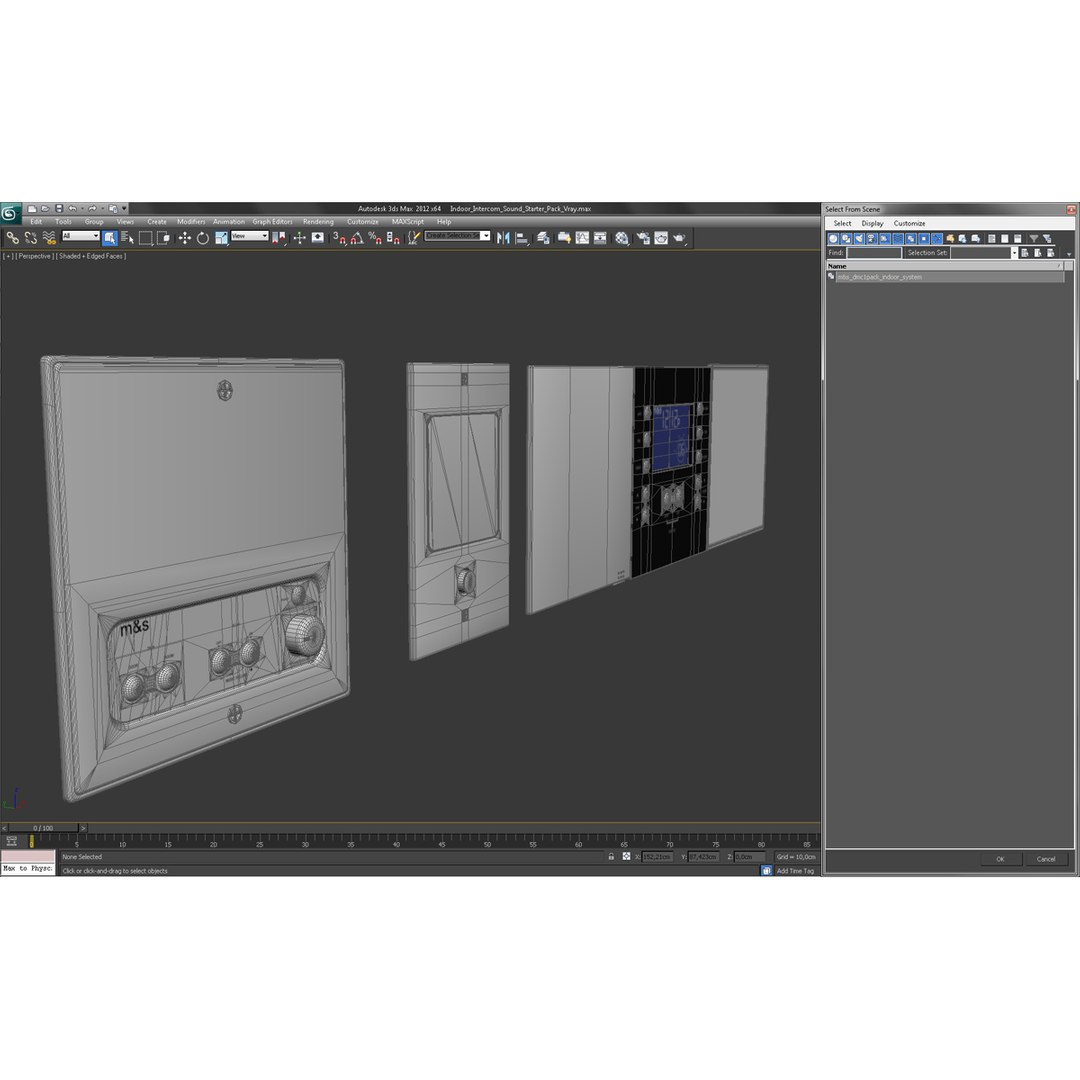The height and width of the screenshot is (1080, 1080).
Task: Open the quick access toolbar customize arrow
Action: click(x=125, y=209)
